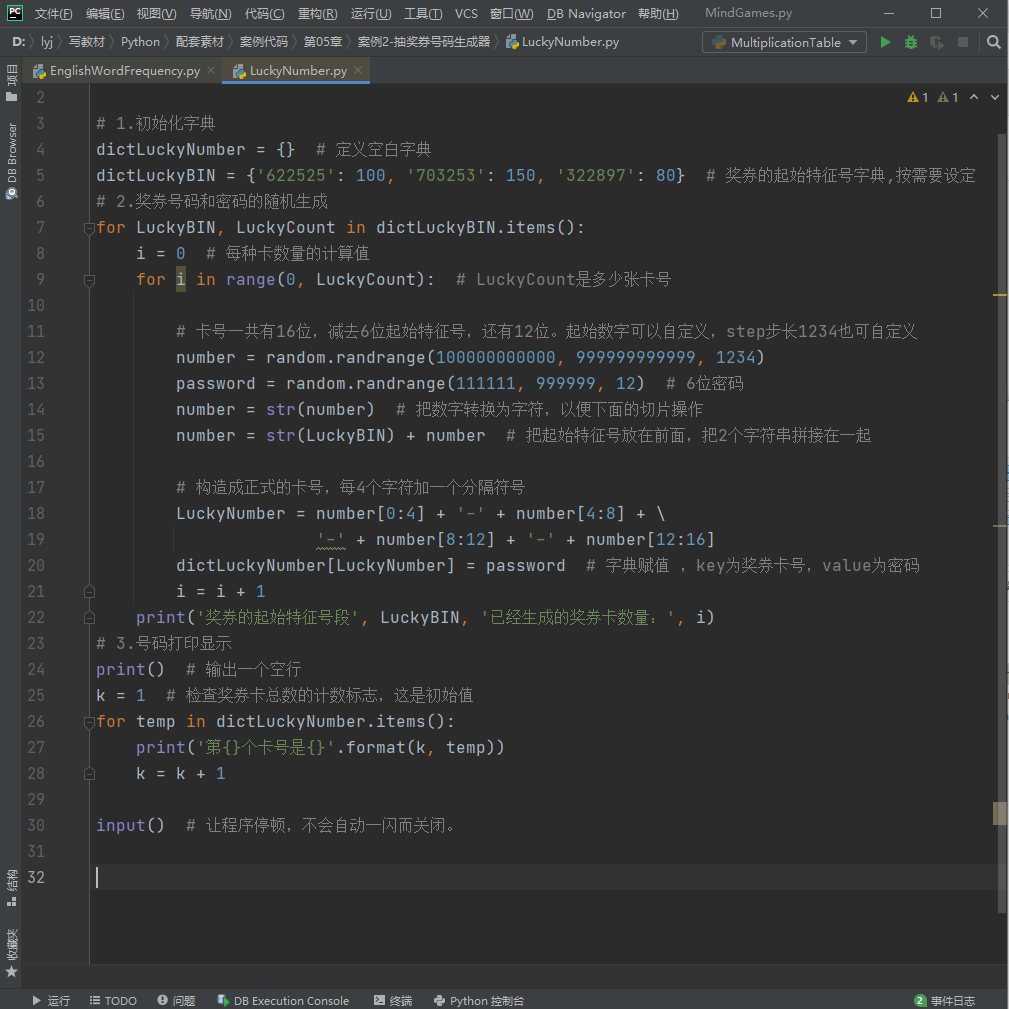
Task: Toggle the 结构 structure tool window
Action: (x=11, y=886)
